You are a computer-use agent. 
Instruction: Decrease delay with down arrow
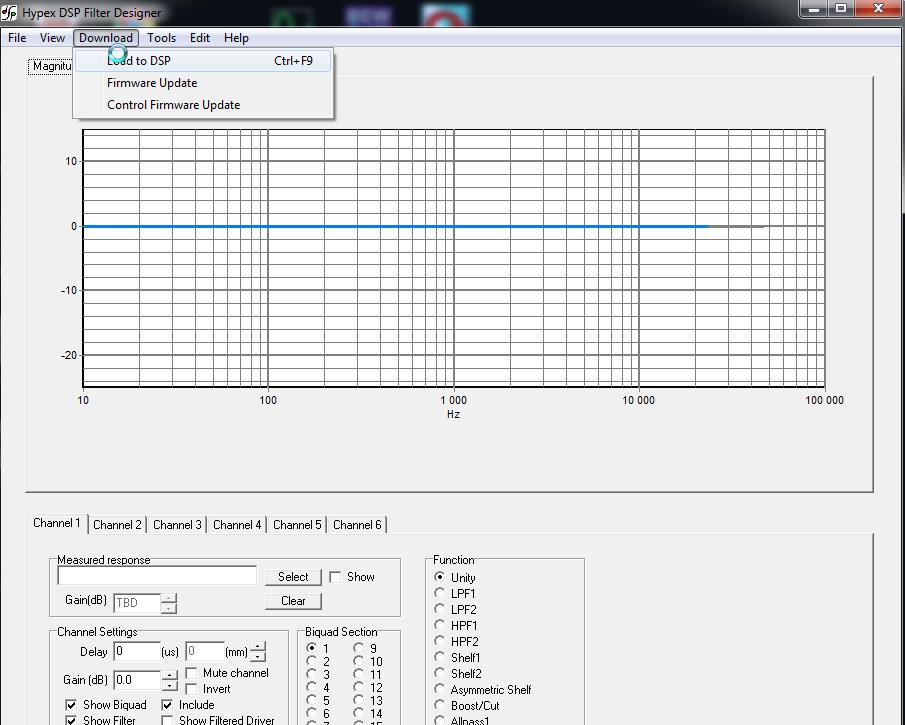(x=258, y=656)
